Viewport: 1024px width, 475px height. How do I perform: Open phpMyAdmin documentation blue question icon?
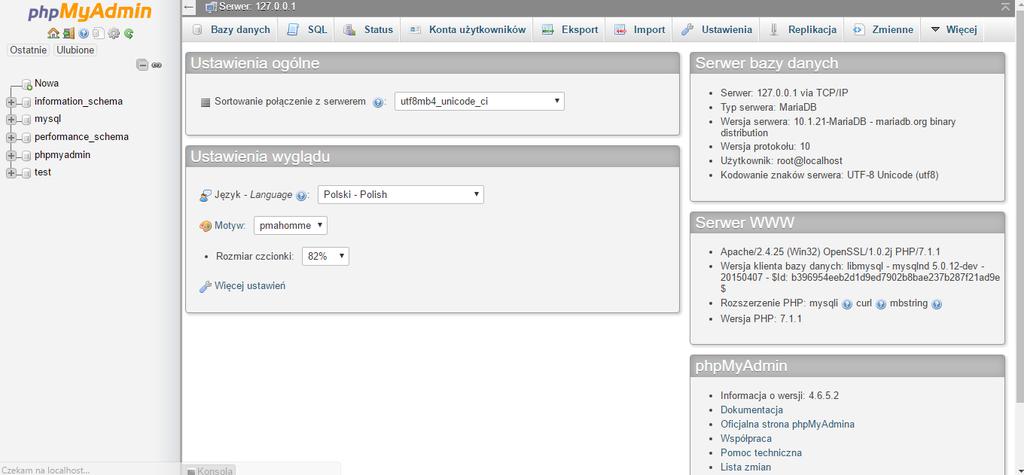84,33
